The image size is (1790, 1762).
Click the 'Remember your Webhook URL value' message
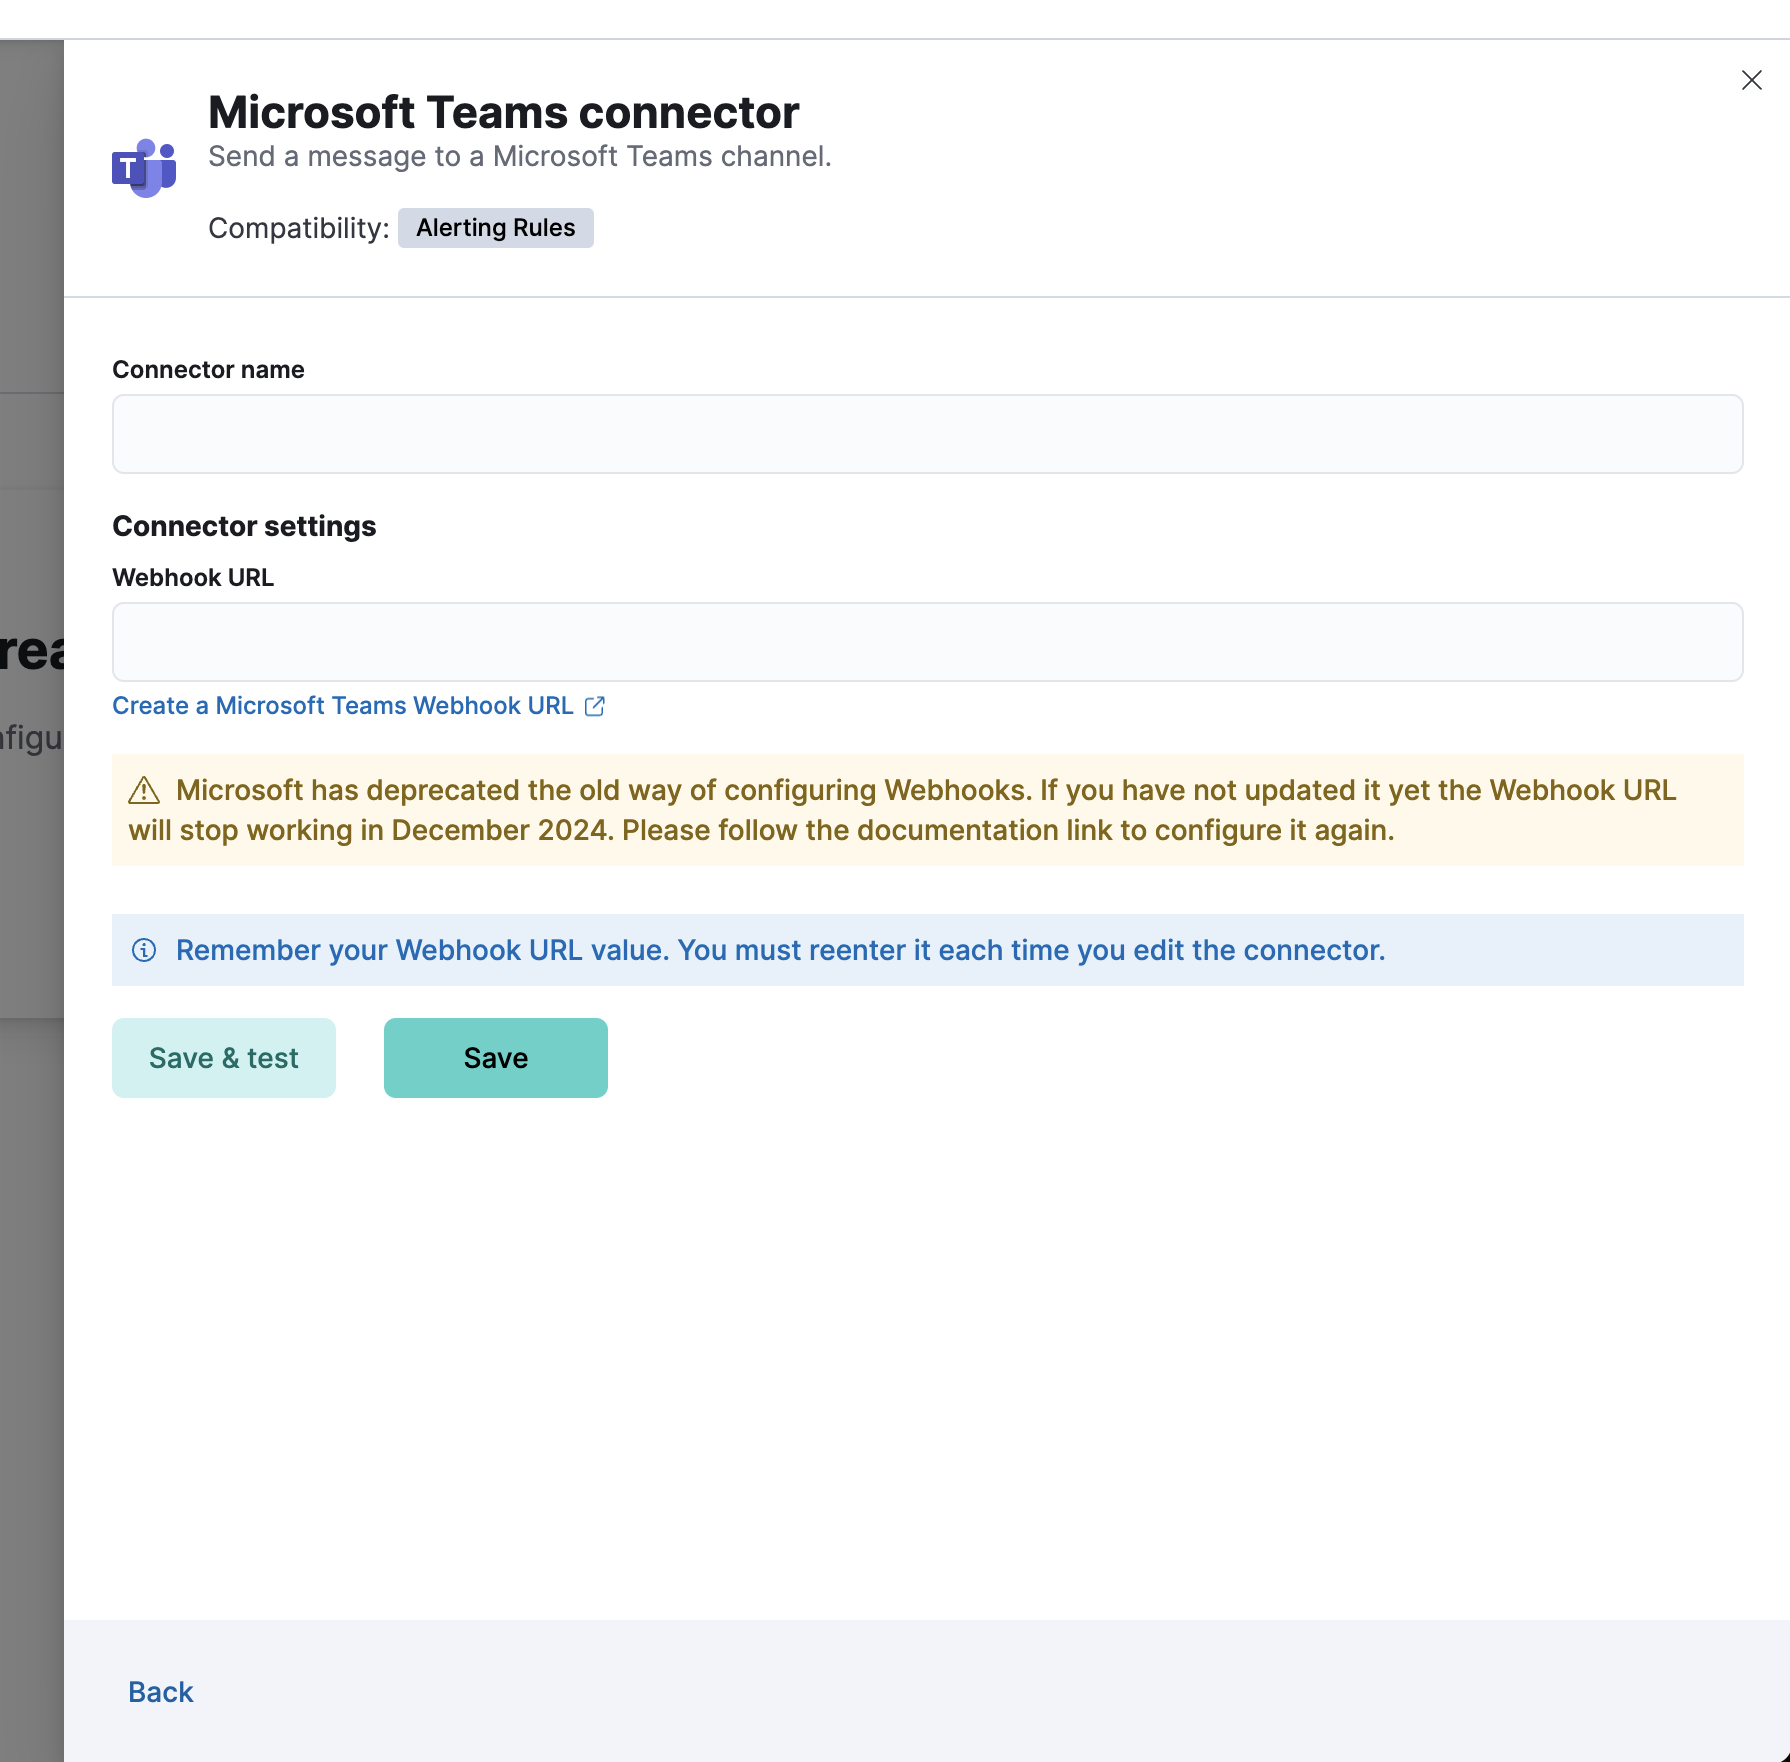pyautogui.click(x=781, y=950)
